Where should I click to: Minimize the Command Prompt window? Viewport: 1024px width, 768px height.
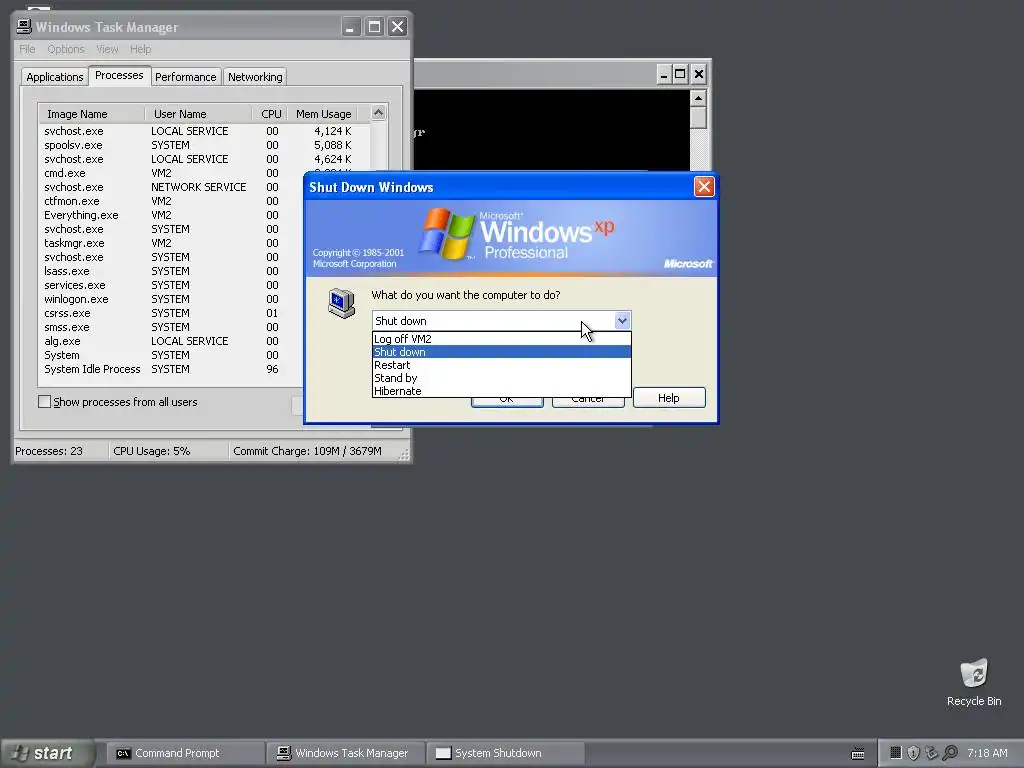pyautogui.click(x=664, y=74)
